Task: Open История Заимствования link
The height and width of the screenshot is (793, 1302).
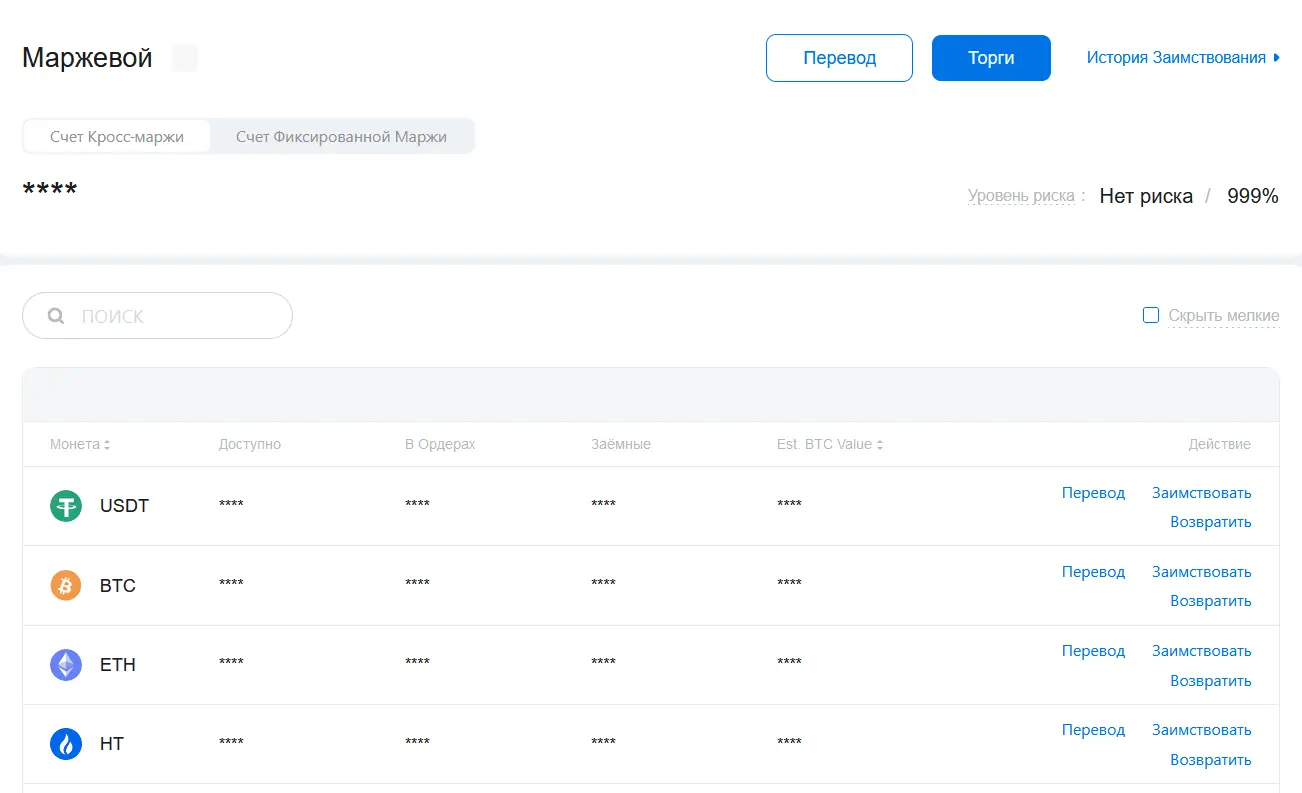Action: tap(1176, 58)
